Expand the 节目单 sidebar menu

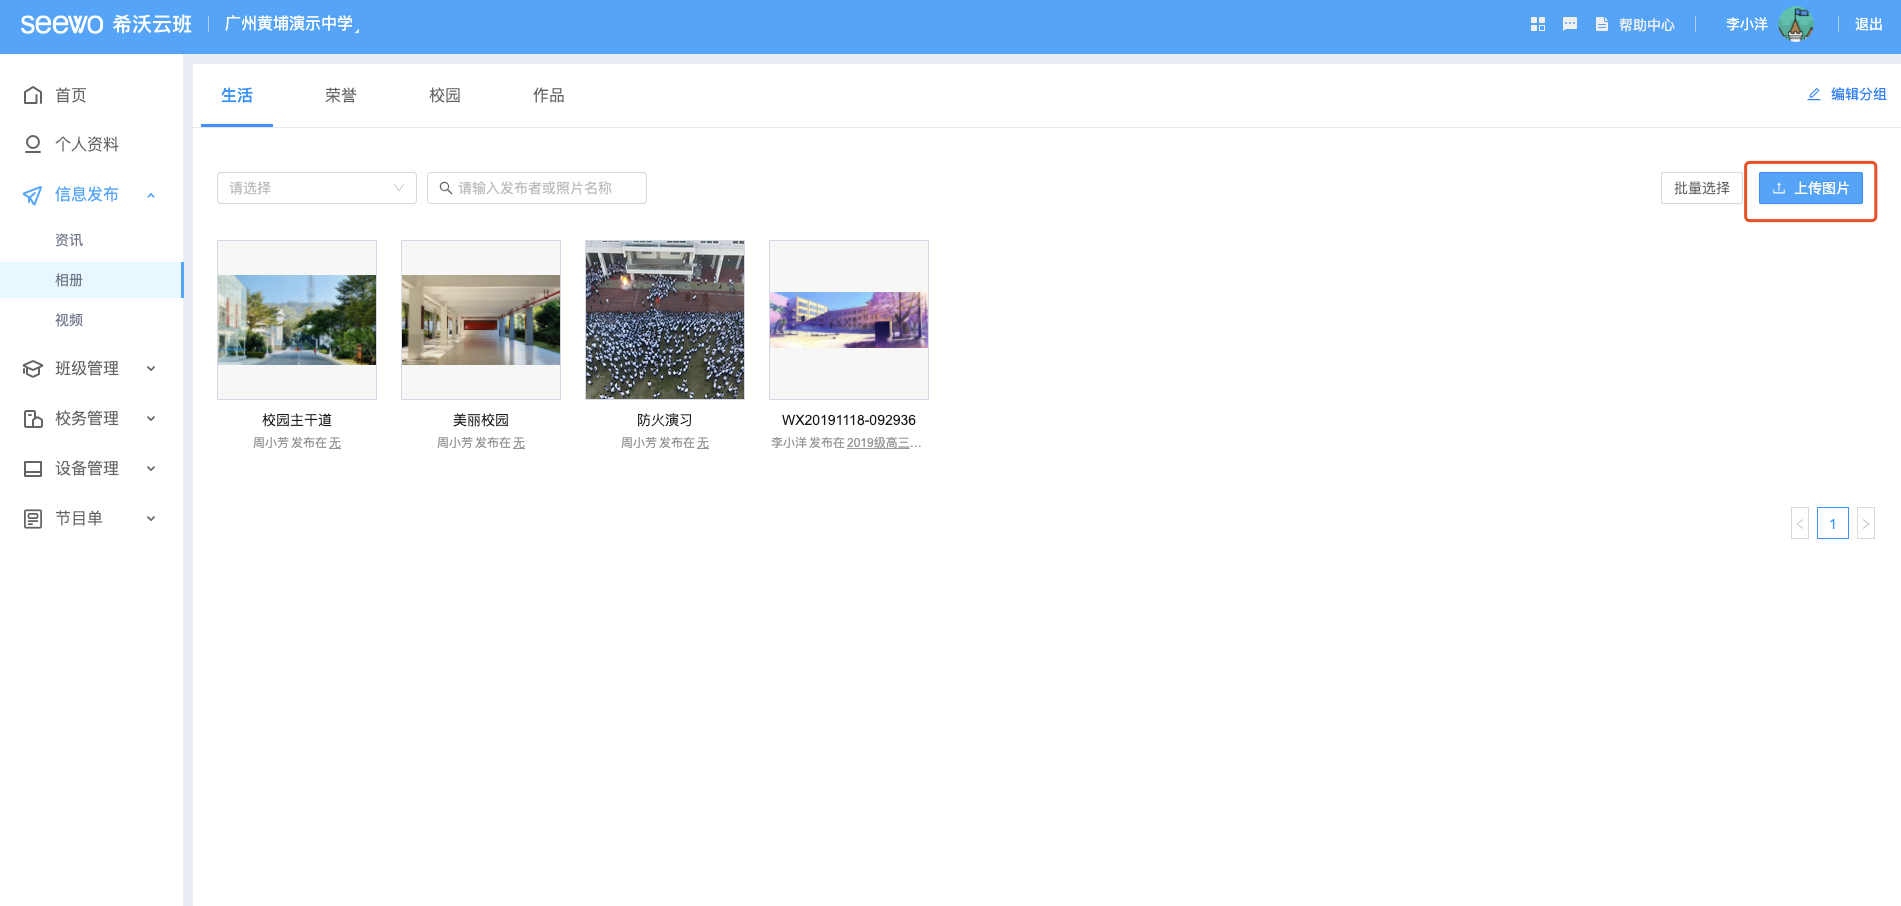point(151,518)
